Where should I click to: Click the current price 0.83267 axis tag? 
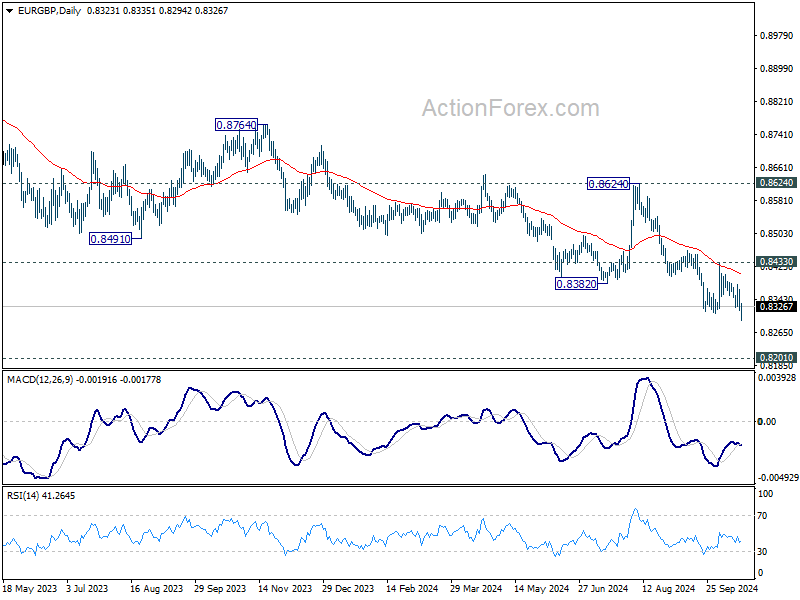tap(776, 307)
